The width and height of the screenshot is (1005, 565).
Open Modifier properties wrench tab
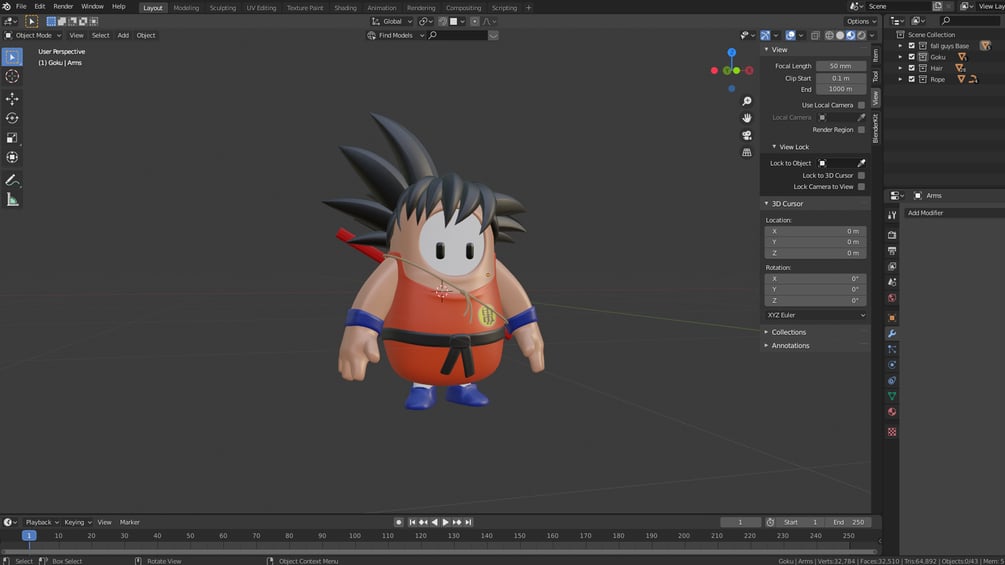pos(892,334)
